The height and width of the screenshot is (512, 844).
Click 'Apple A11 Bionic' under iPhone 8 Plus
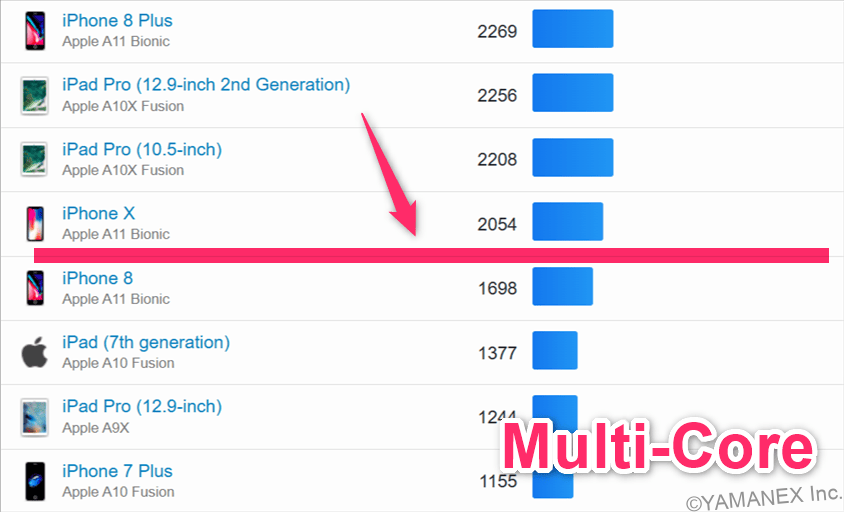[x=116, y=41]
